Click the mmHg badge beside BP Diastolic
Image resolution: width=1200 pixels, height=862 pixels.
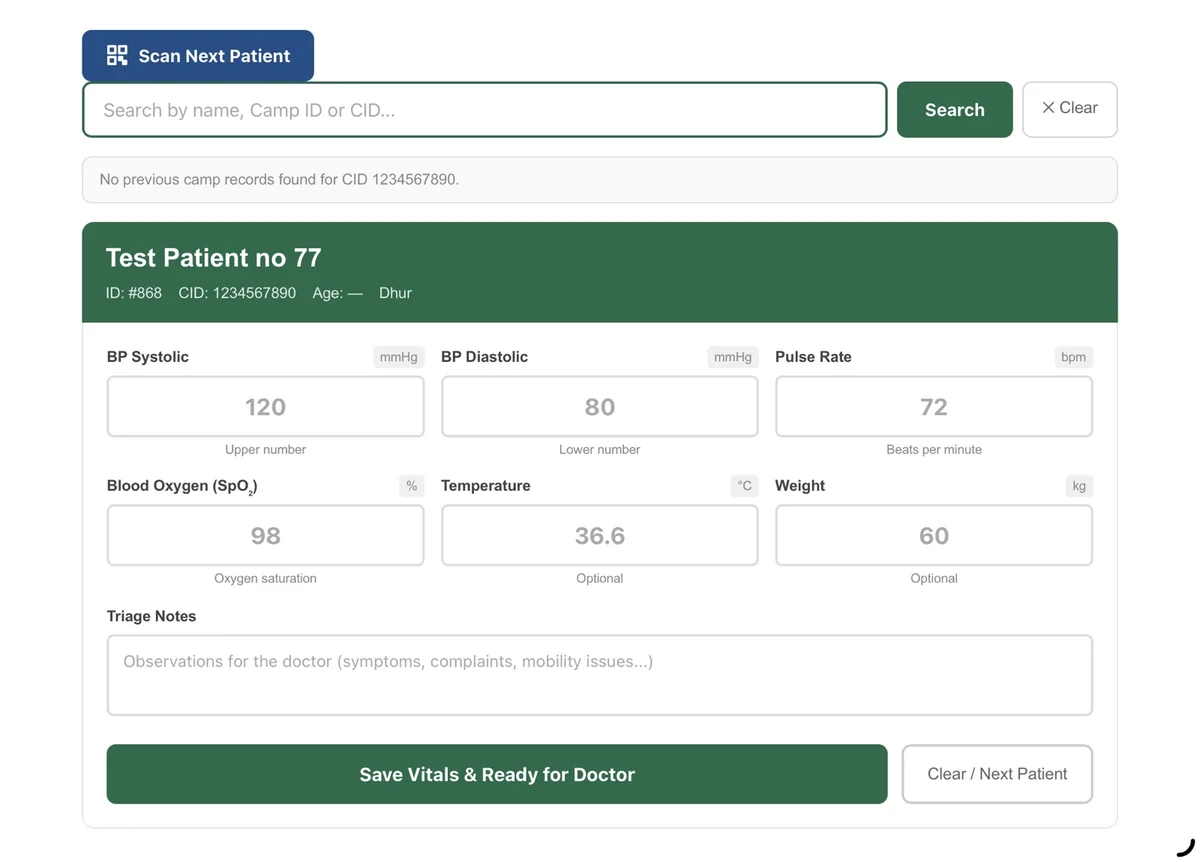(x=732, y=357)
